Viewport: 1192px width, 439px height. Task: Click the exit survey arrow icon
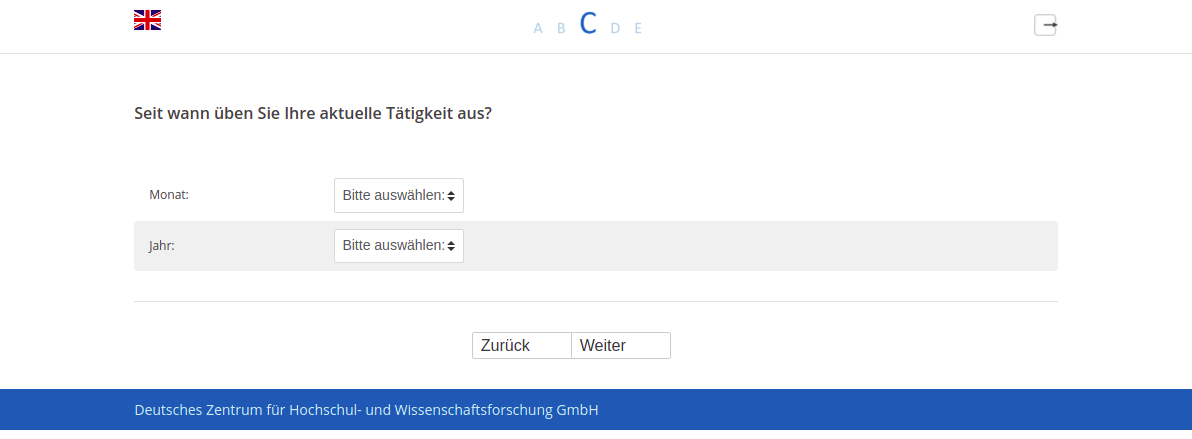pos(1045,25)
